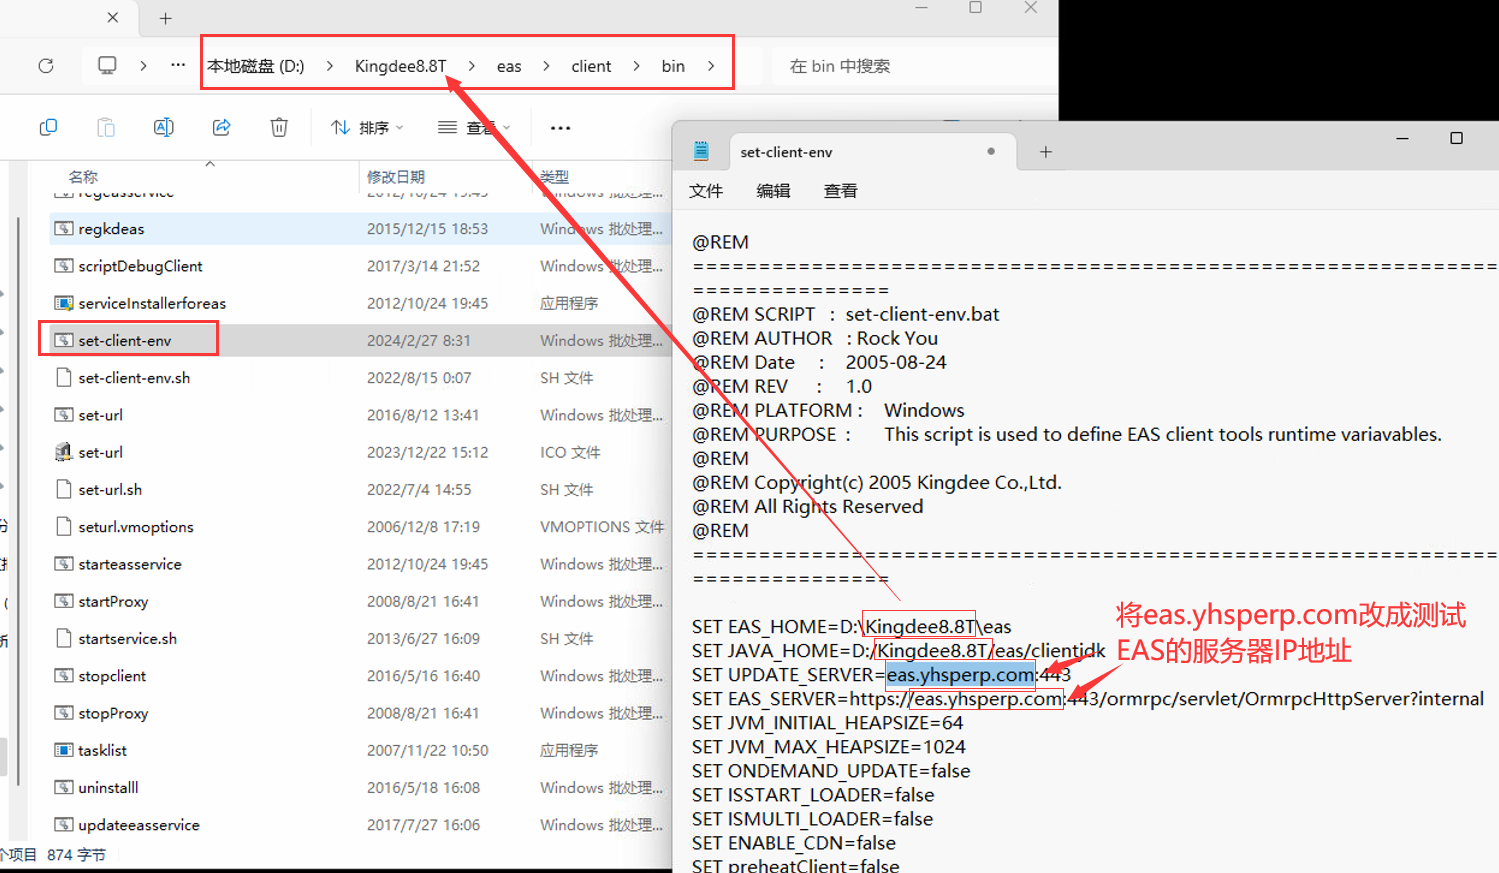The height and width of the screenshot is (873, 1499).
Task: Click the Paste icon in Explorer toolbar
Action: [x=105, y=127]
